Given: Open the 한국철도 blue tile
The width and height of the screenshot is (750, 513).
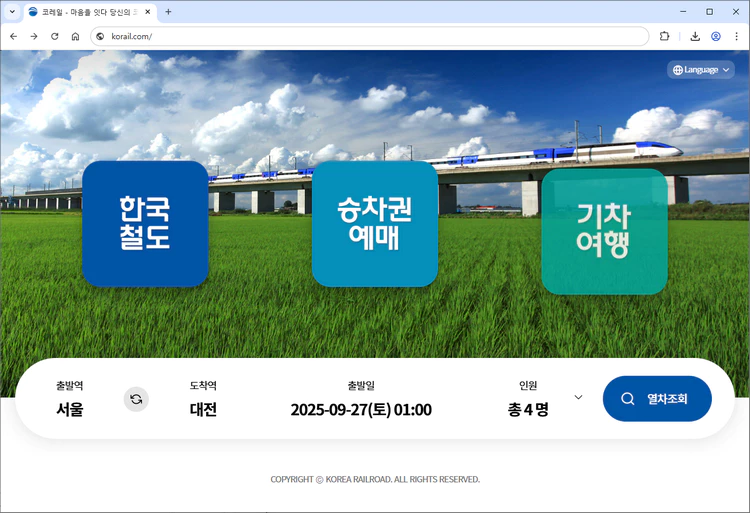Looking at the screenshot, I should tap(145, 224).
